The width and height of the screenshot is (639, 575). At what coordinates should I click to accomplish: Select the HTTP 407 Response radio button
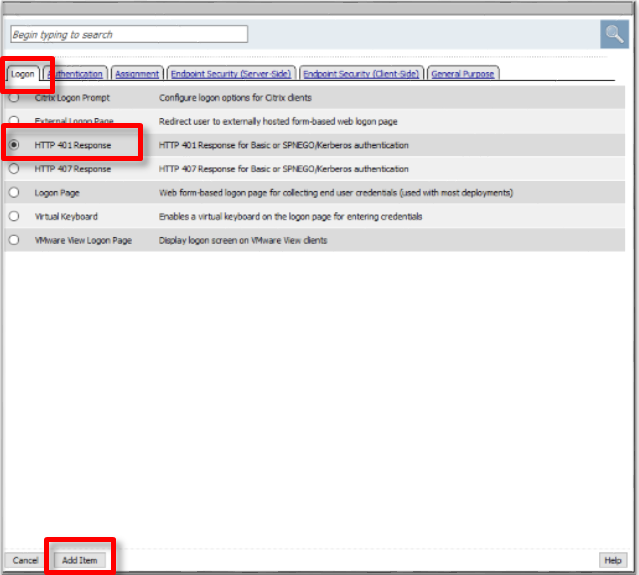pyautogui.click(x=14, y=168)
